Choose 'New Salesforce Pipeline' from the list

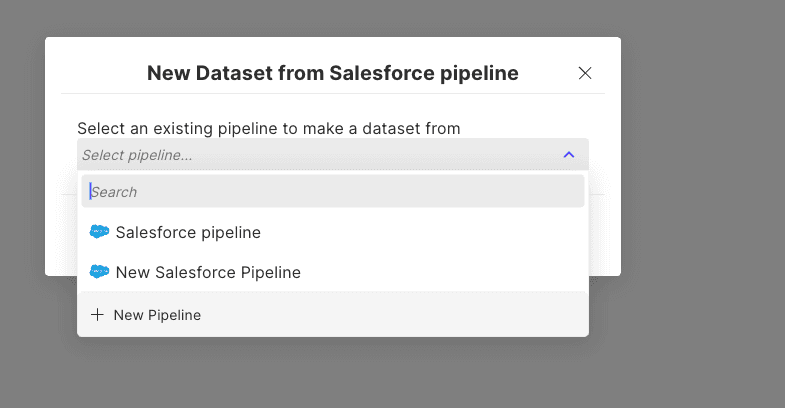(333, 272)
